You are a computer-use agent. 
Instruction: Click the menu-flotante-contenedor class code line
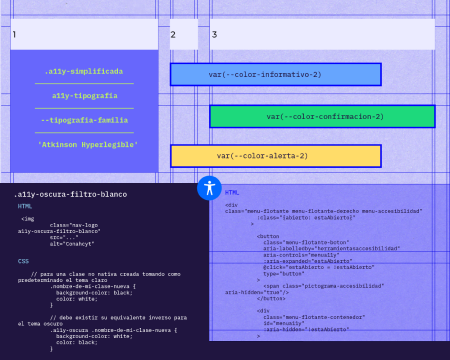(314, 317)
